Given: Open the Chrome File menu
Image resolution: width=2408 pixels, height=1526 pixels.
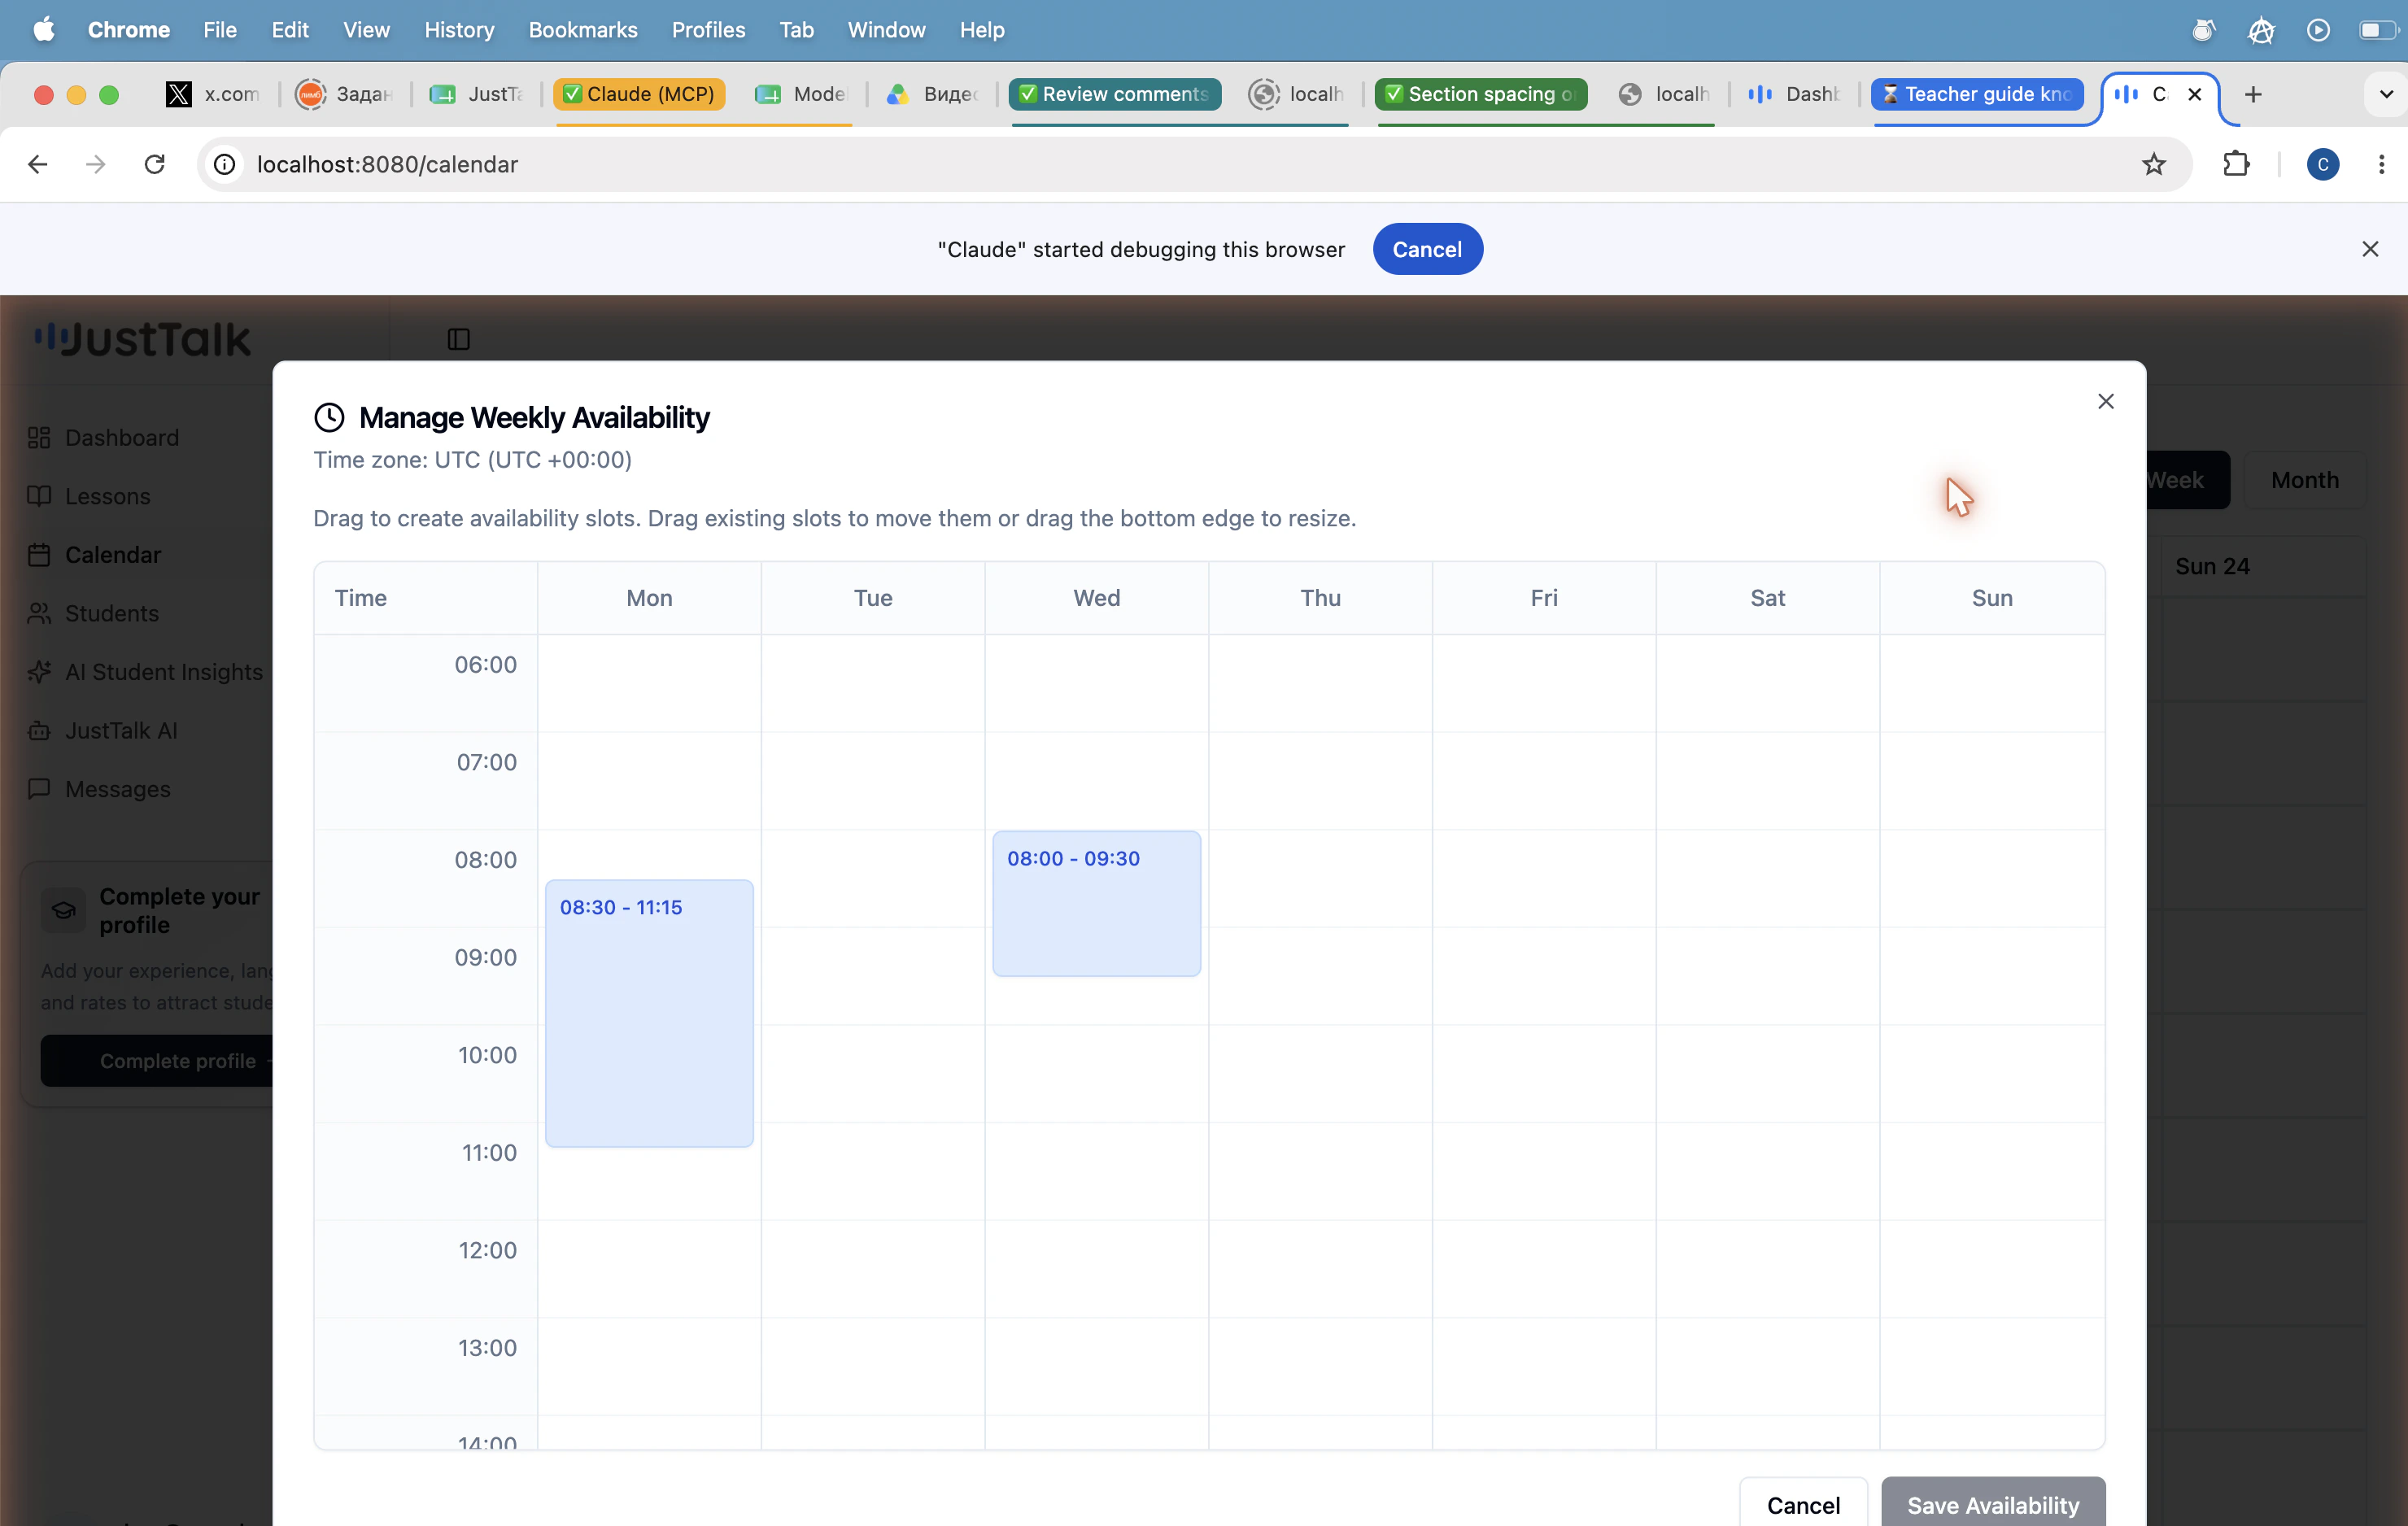Looking at the screenshot, I should 219,30.
